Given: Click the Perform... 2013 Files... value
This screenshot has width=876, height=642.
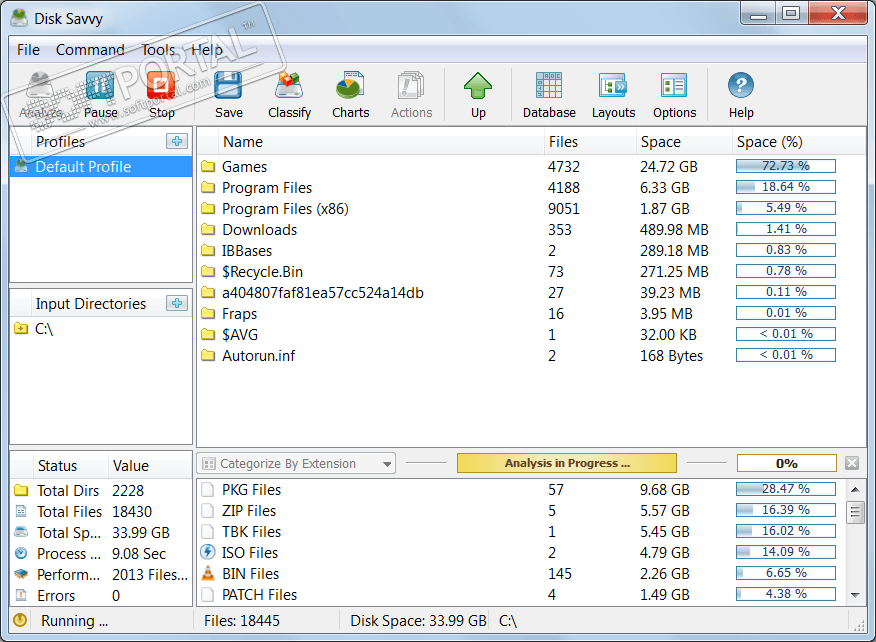Looking at the screenshot, I should 150,574.
